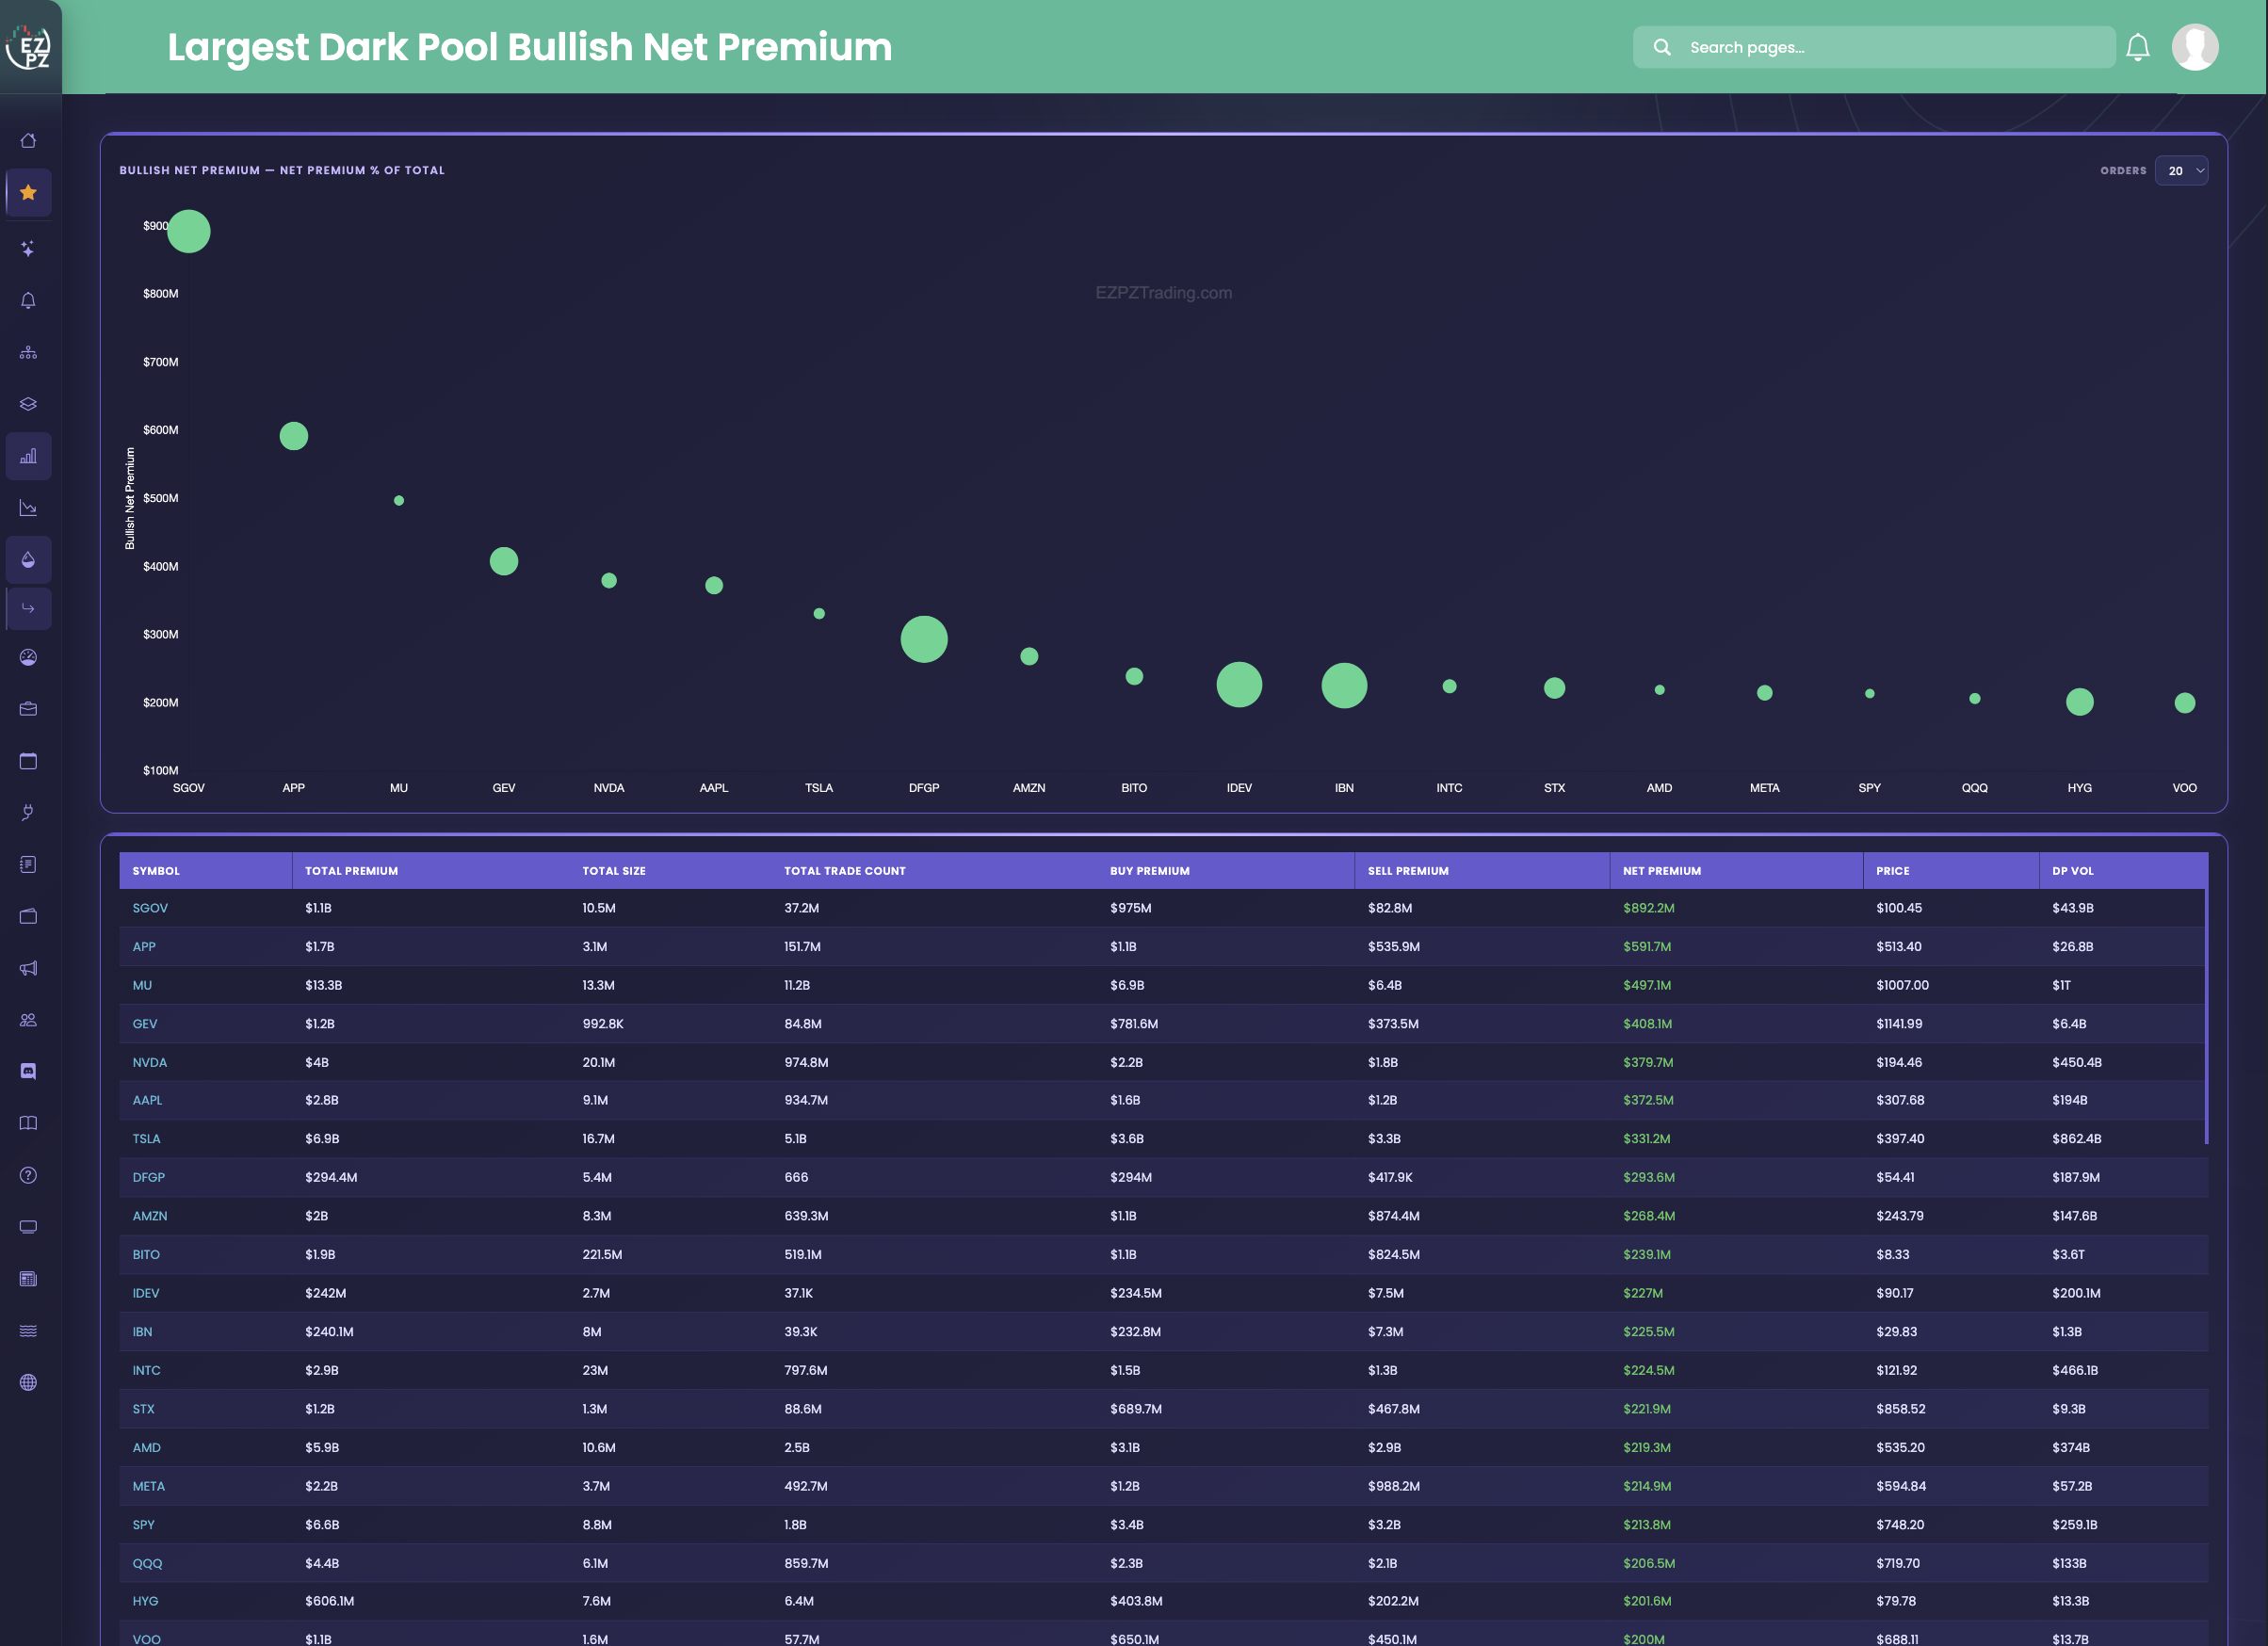Open the META symbol link in table
This screenshot has width=2268, height=1646.
tap(148, 1486)
